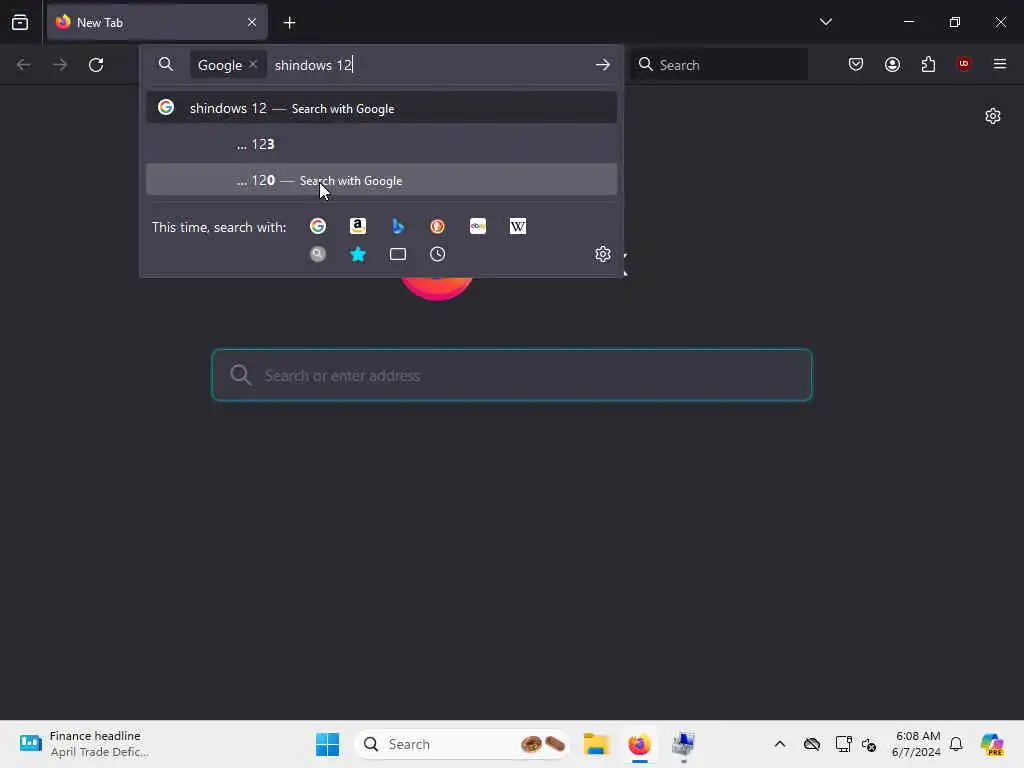This screenshot has width=1024, height=768.
Task: Open search settings gear in dropdown
Action: pyautogui.click(x=603, y=254)
